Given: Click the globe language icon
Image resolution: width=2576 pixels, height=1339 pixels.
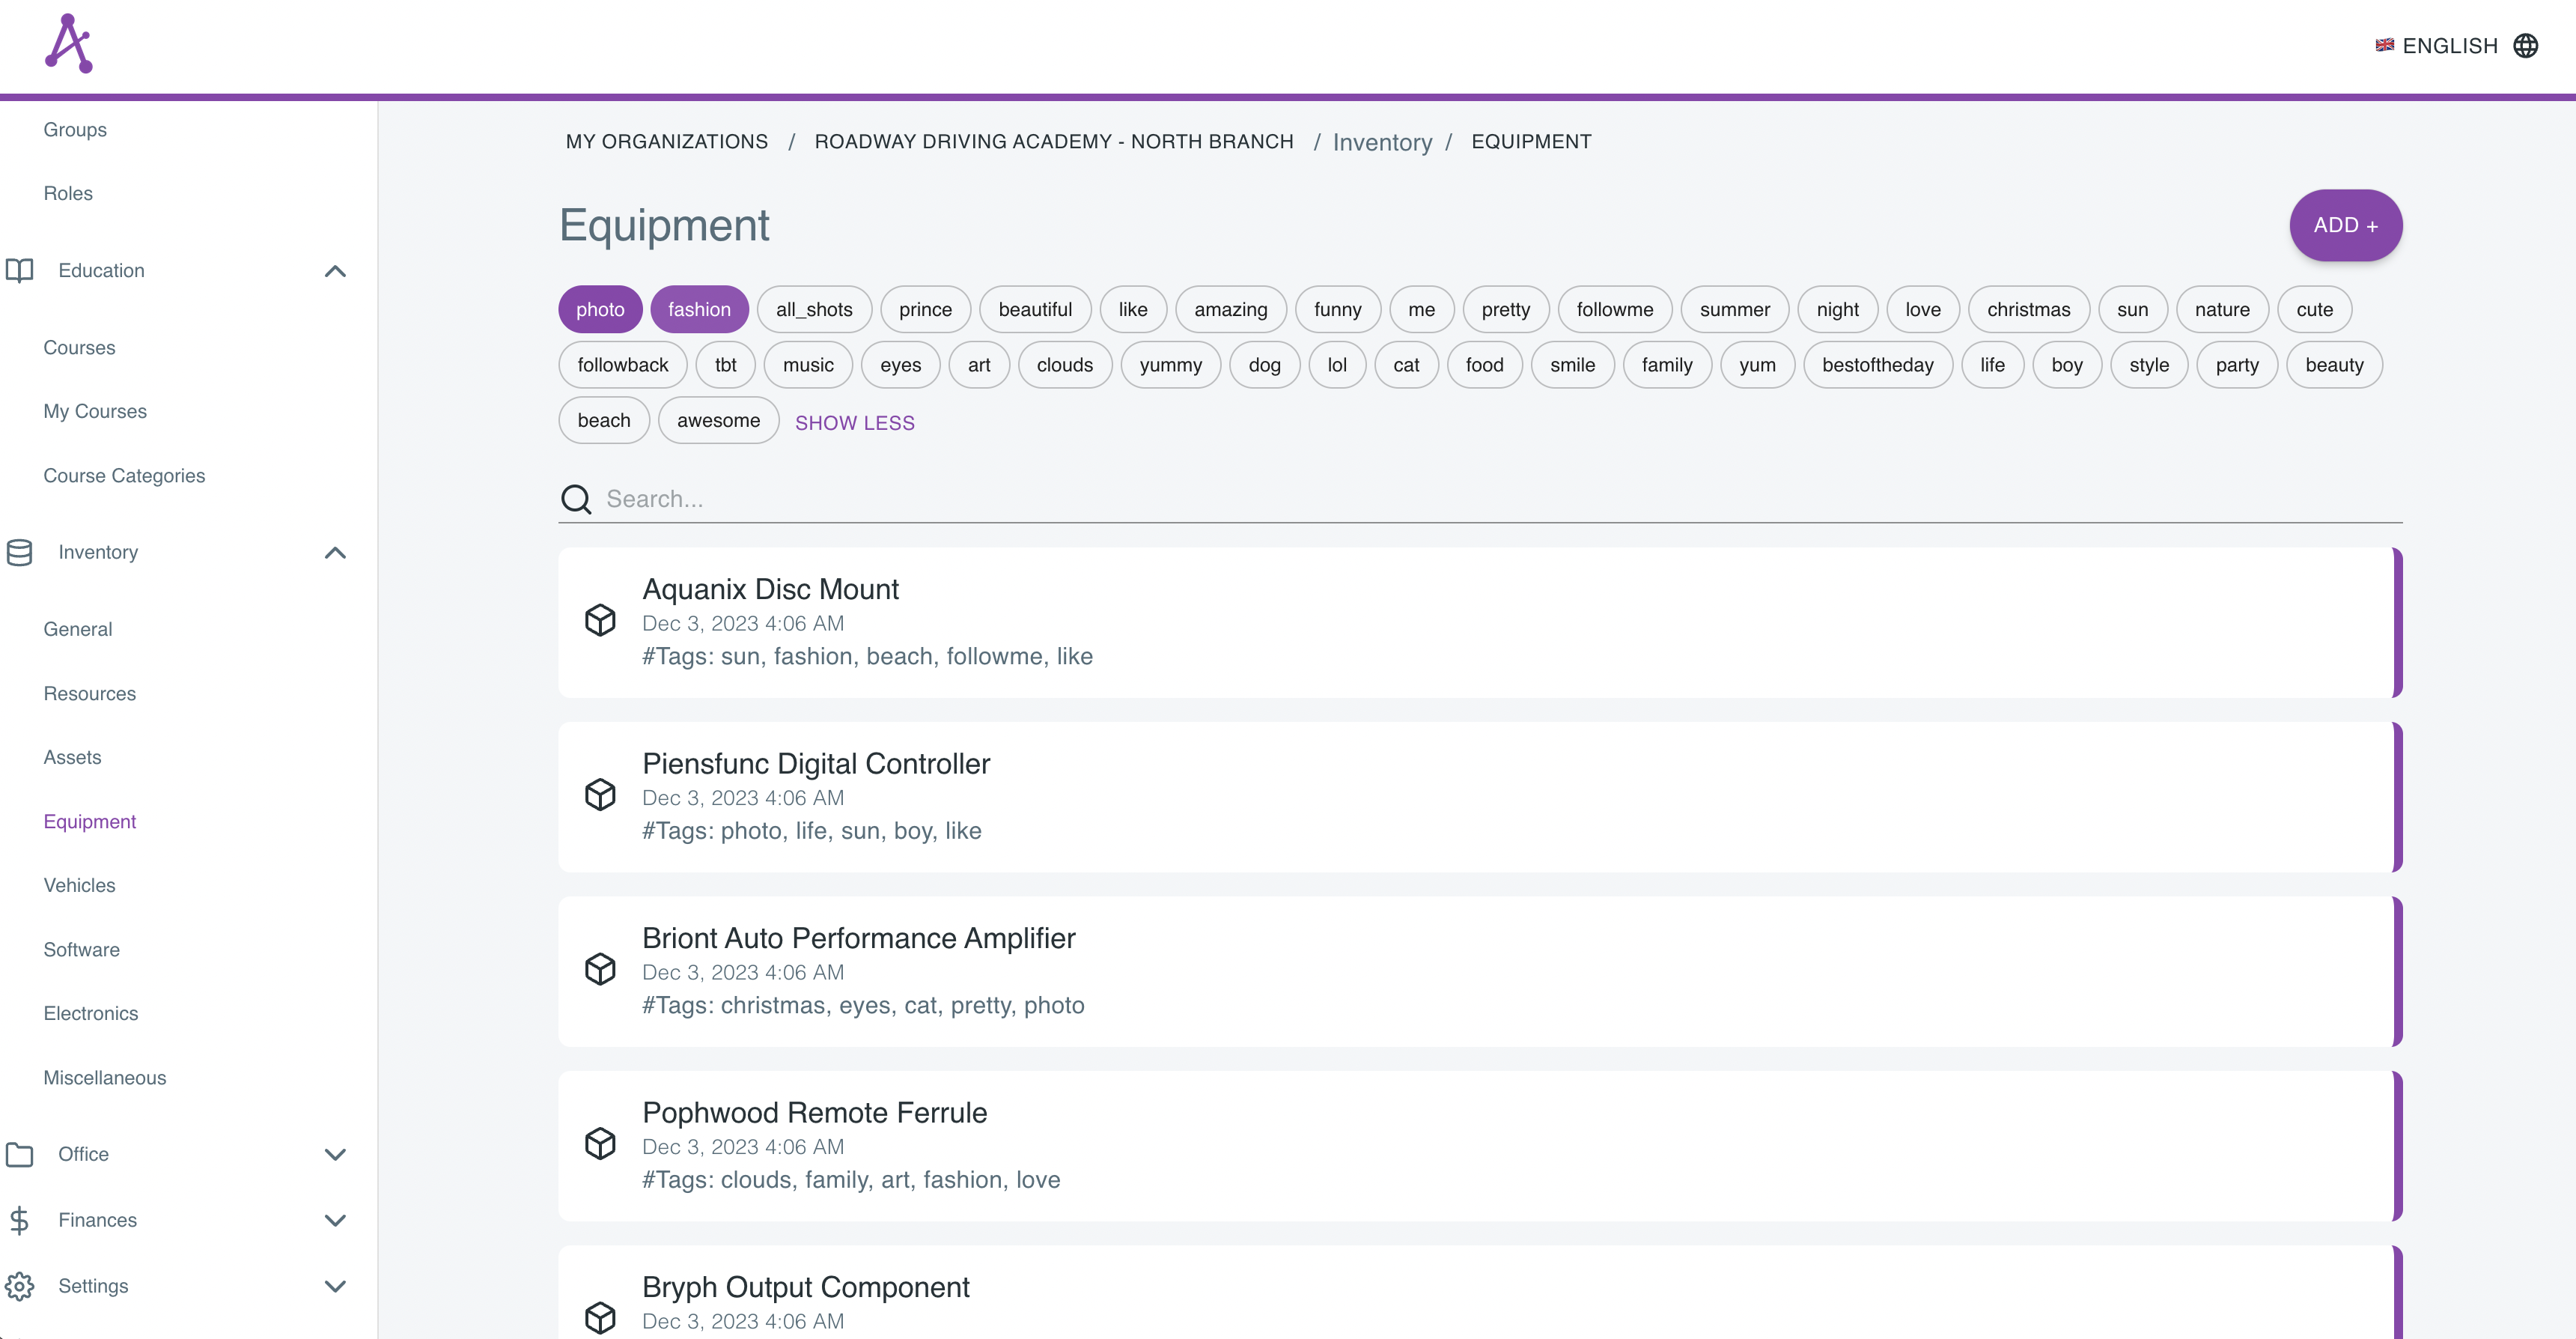Looking at the screenshot, I should tap(2525, 46).
